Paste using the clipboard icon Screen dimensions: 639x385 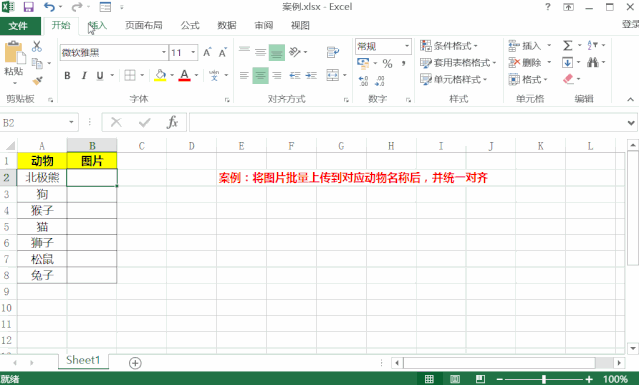click(14, 53)
